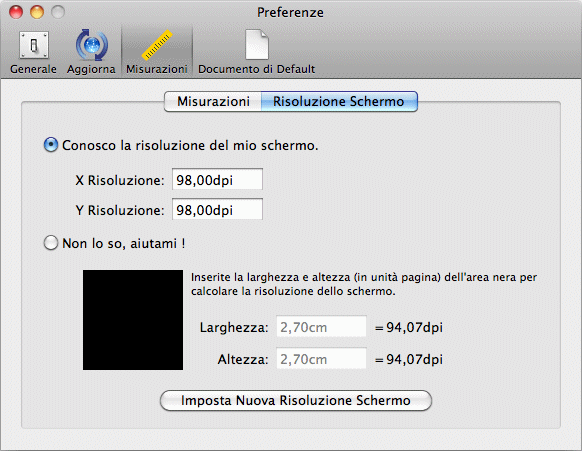The image size is (582, 451).
Task: Focus the Y Risoluzione input field
Action: tap(218, 210)
